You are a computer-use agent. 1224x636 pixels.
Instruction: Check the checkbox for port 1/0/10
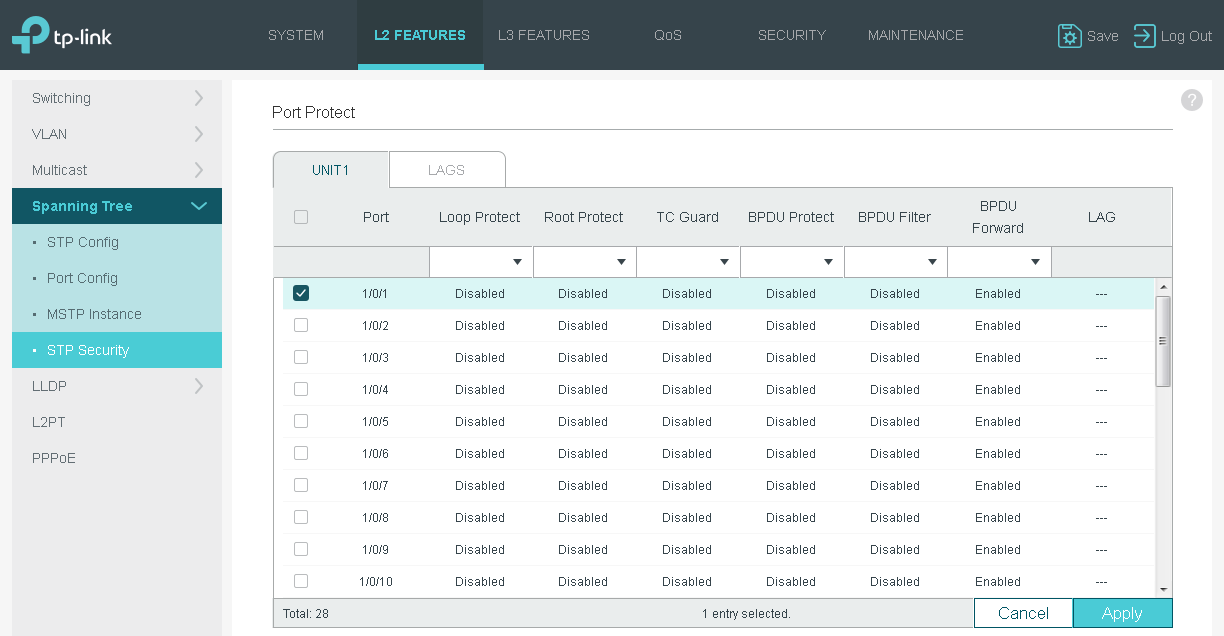tap(301, 581)
